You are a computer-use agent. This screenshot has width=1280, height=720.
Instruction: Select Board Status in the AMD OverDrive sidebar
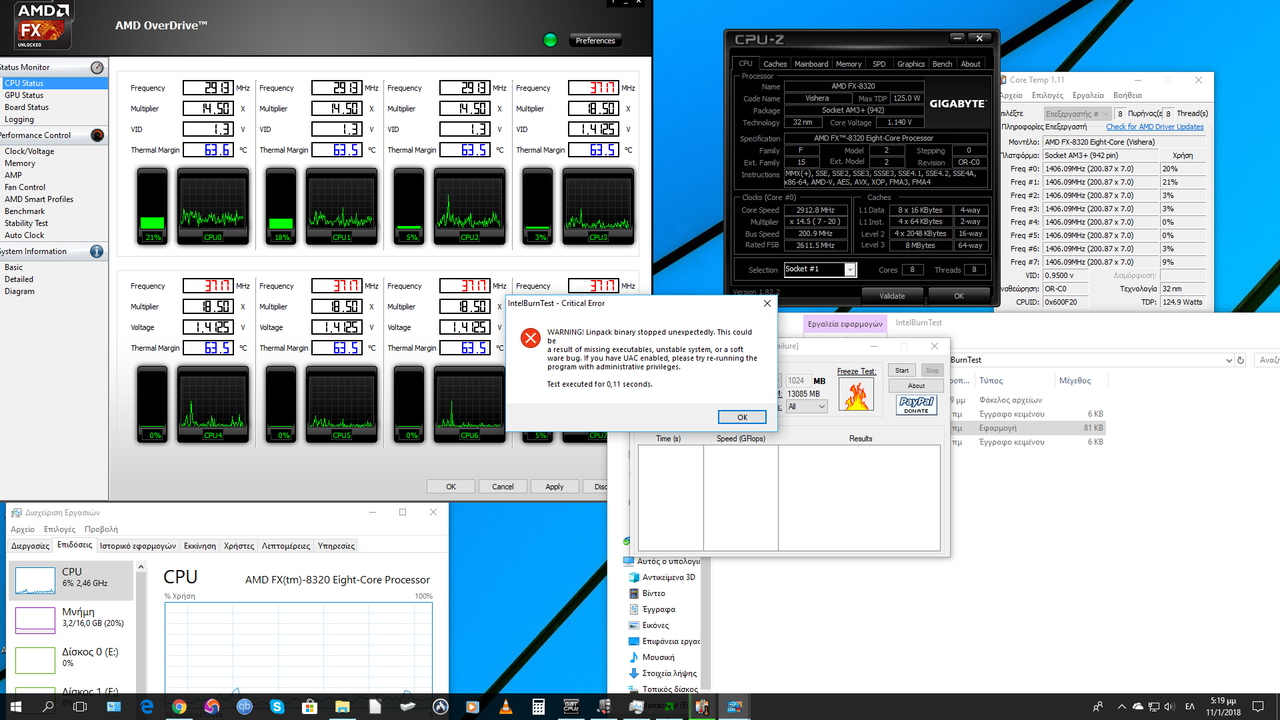(27, 107)
